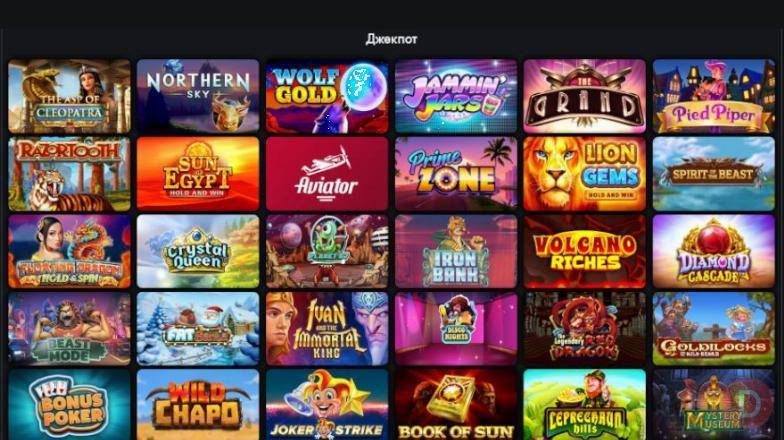Click The Grand slot thumbnail
Viewport: 784px width, 440px height.
(584, 96)
